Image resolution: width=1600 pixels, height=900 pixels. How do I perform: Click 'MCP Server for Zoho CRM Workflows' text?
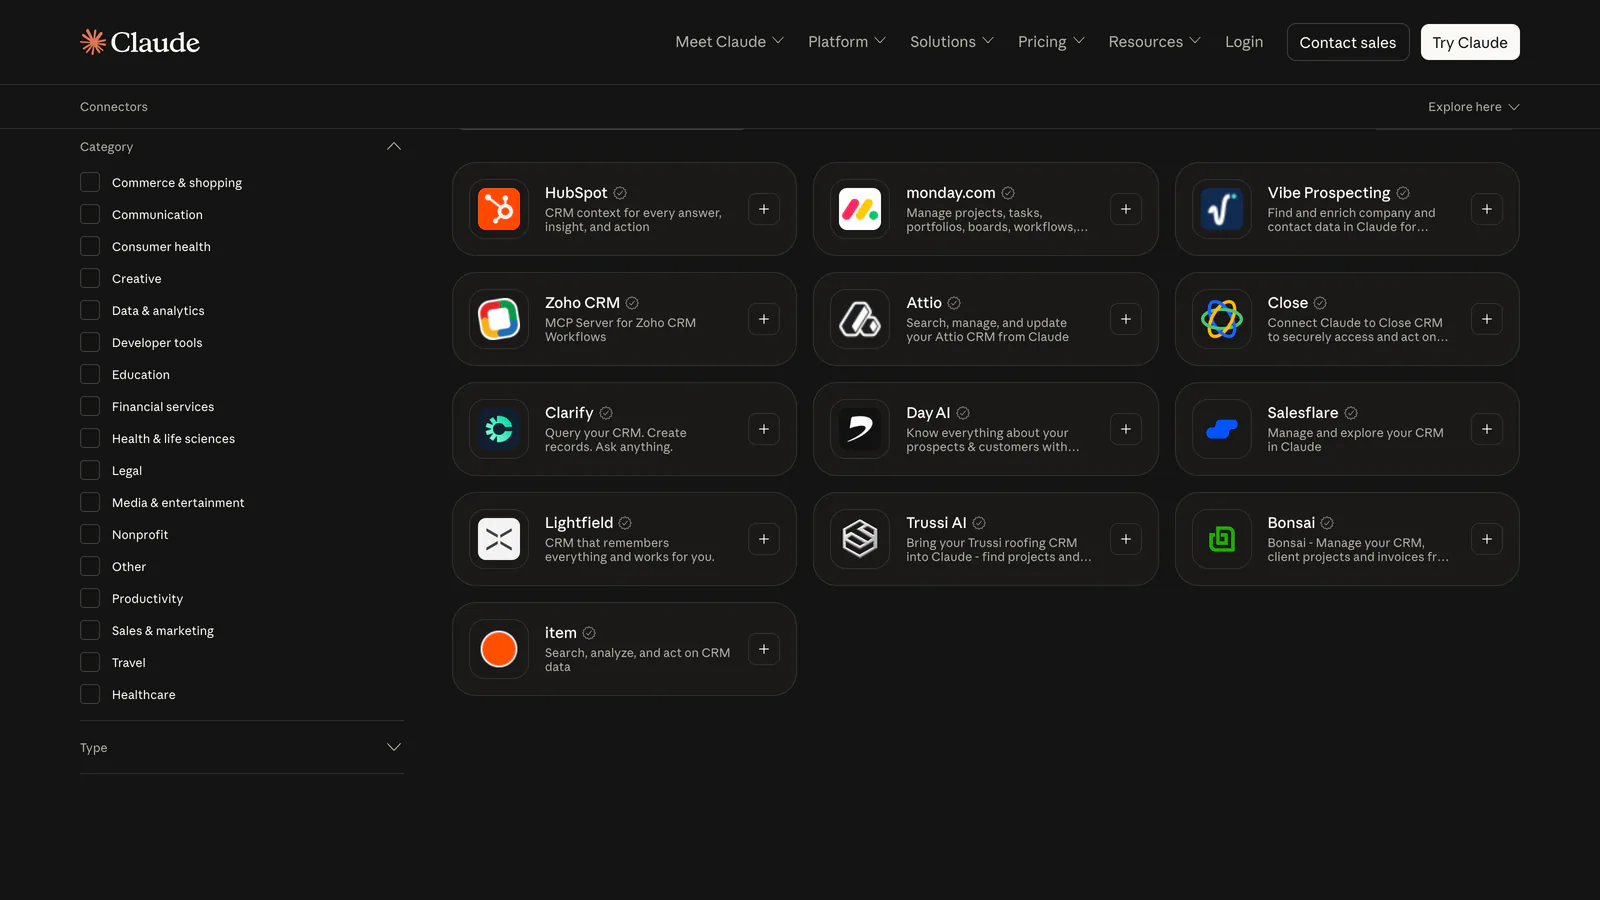(x=620, y=330)
